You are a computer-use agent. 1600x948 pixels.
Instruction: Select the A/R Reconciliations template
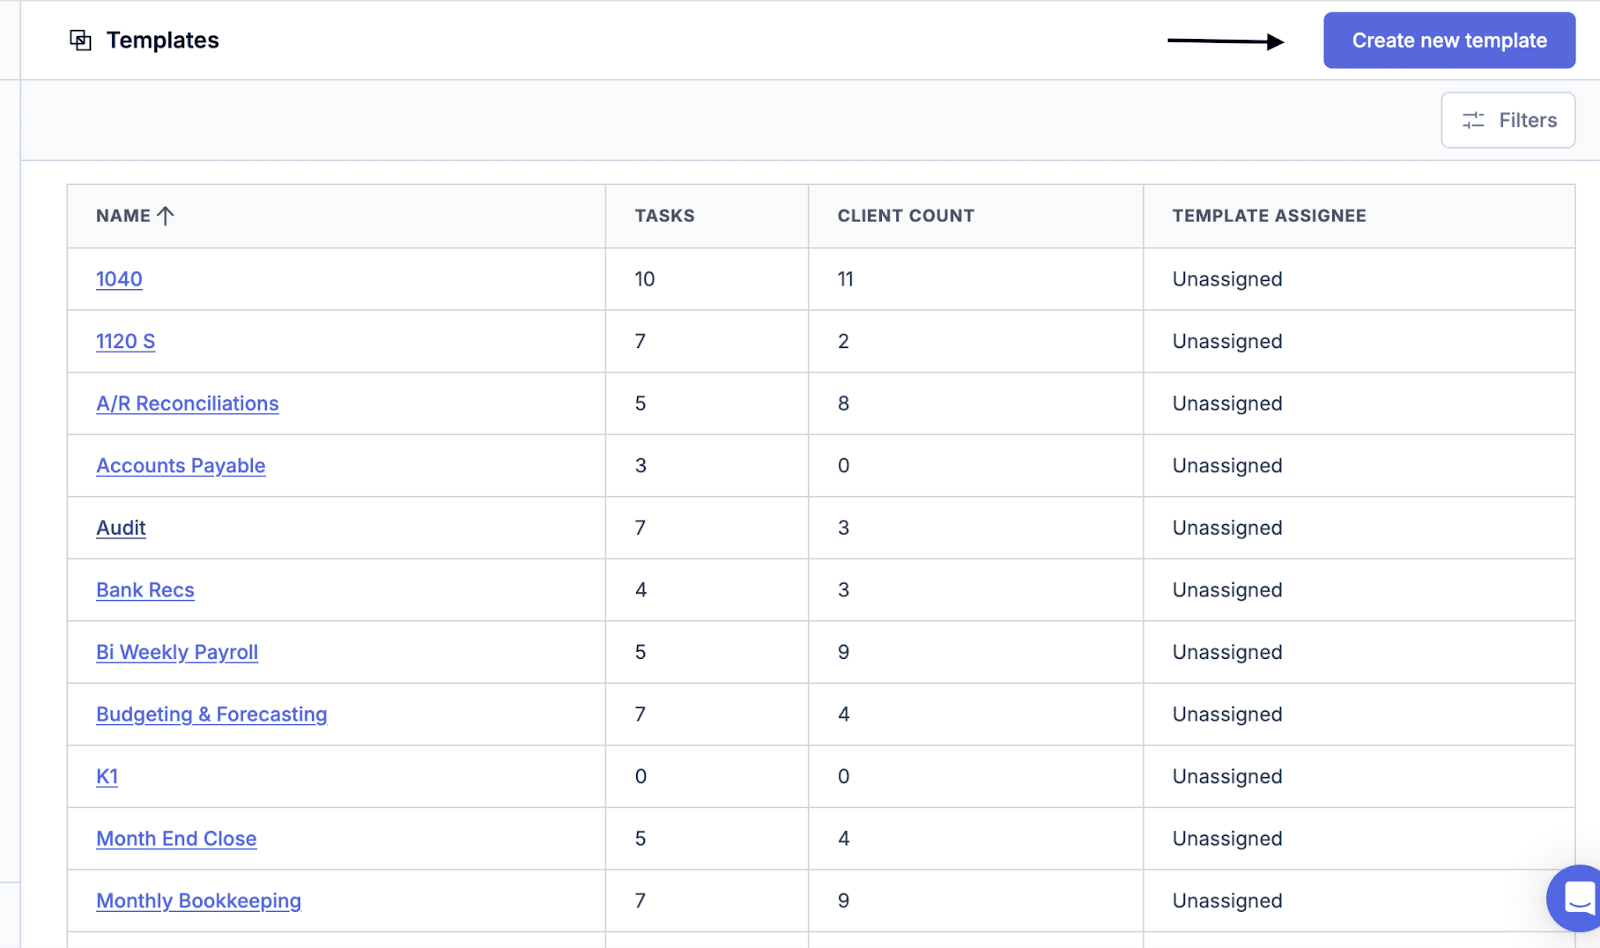tap(187, 403)
